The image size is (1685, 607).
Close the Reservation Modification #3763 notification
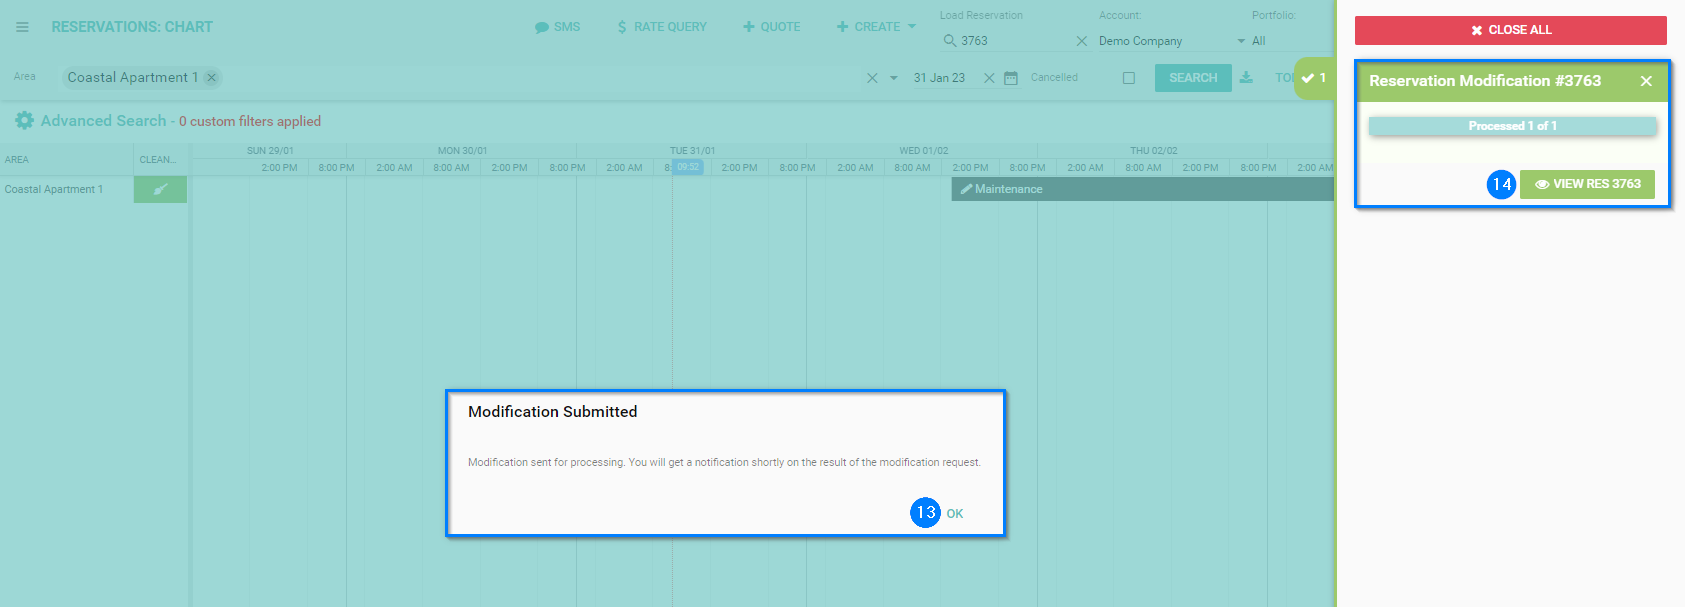pos(1646,81)
